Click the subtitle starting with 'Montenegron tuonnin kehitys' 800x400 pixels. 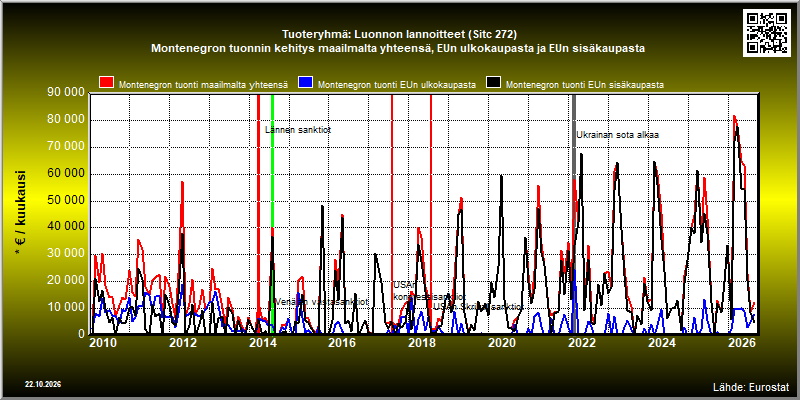coord(398,49)
